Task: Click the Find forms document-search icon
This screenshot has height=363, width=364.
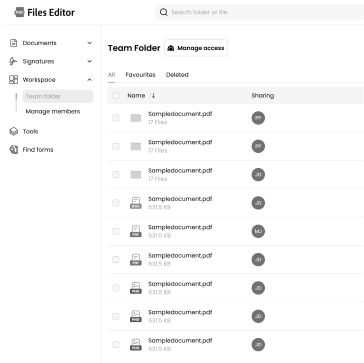Action: [x=13, y=150]
